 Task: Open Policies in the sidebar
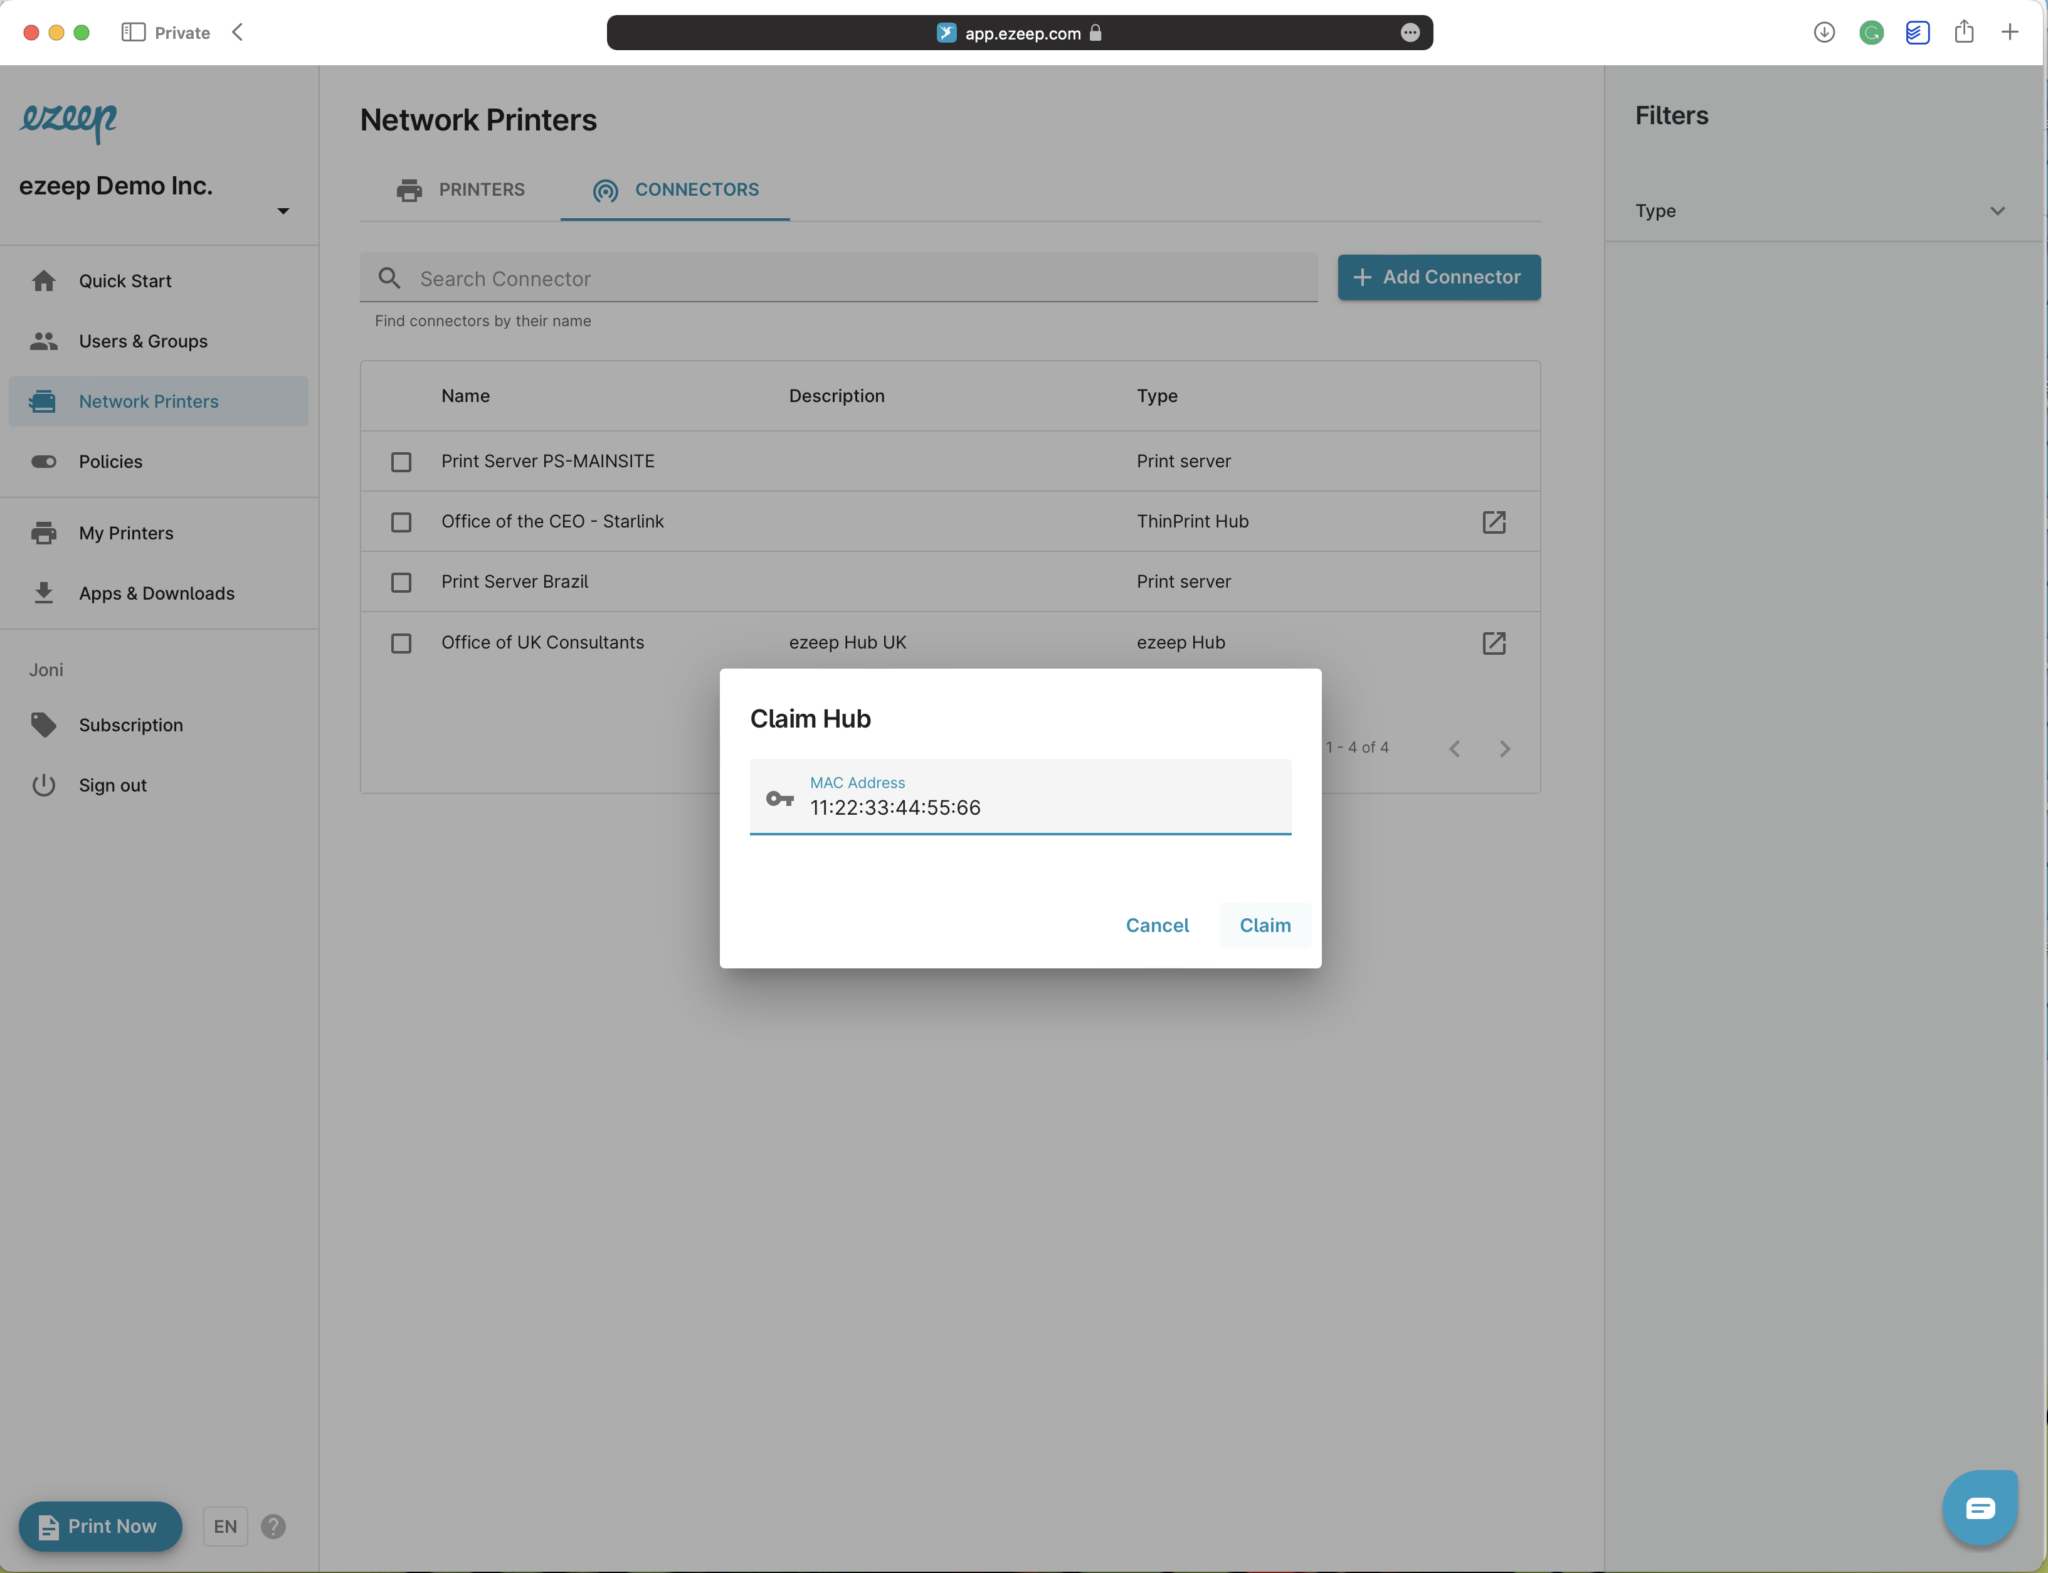(x=110, y=461)
